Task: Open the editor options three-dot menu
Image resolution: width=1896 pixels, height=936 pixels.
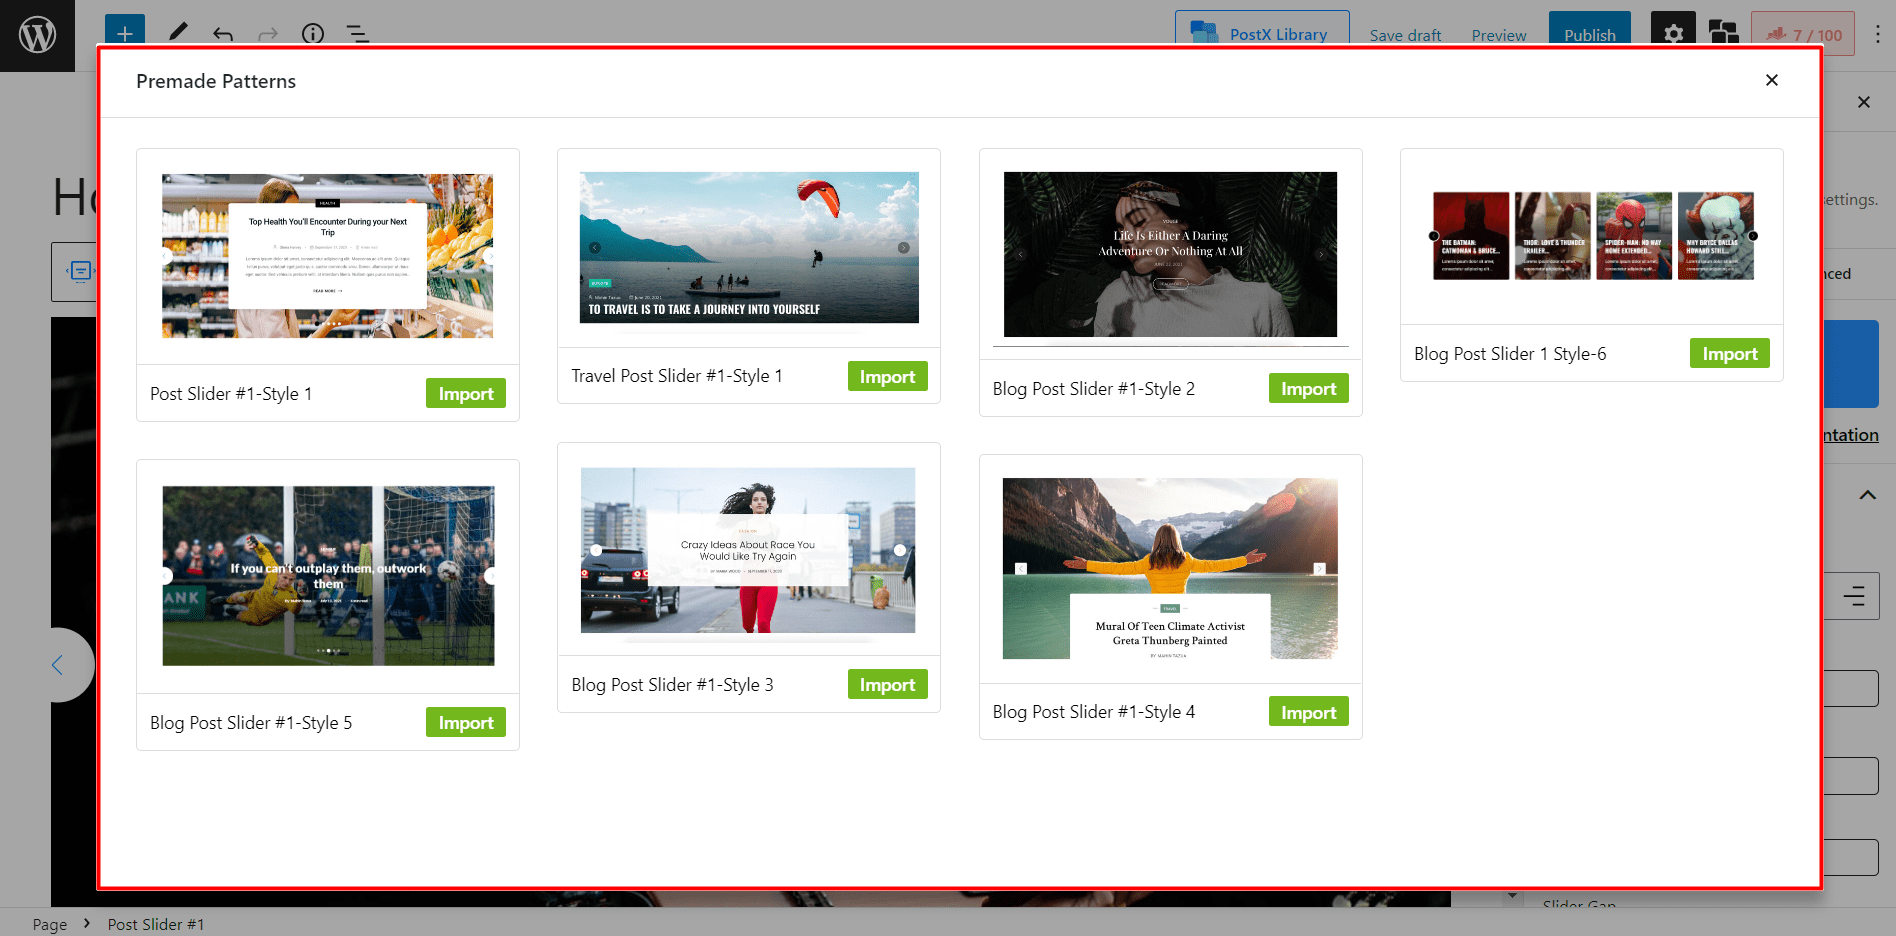Action: pyautogui.click(x=1876, y=35)
